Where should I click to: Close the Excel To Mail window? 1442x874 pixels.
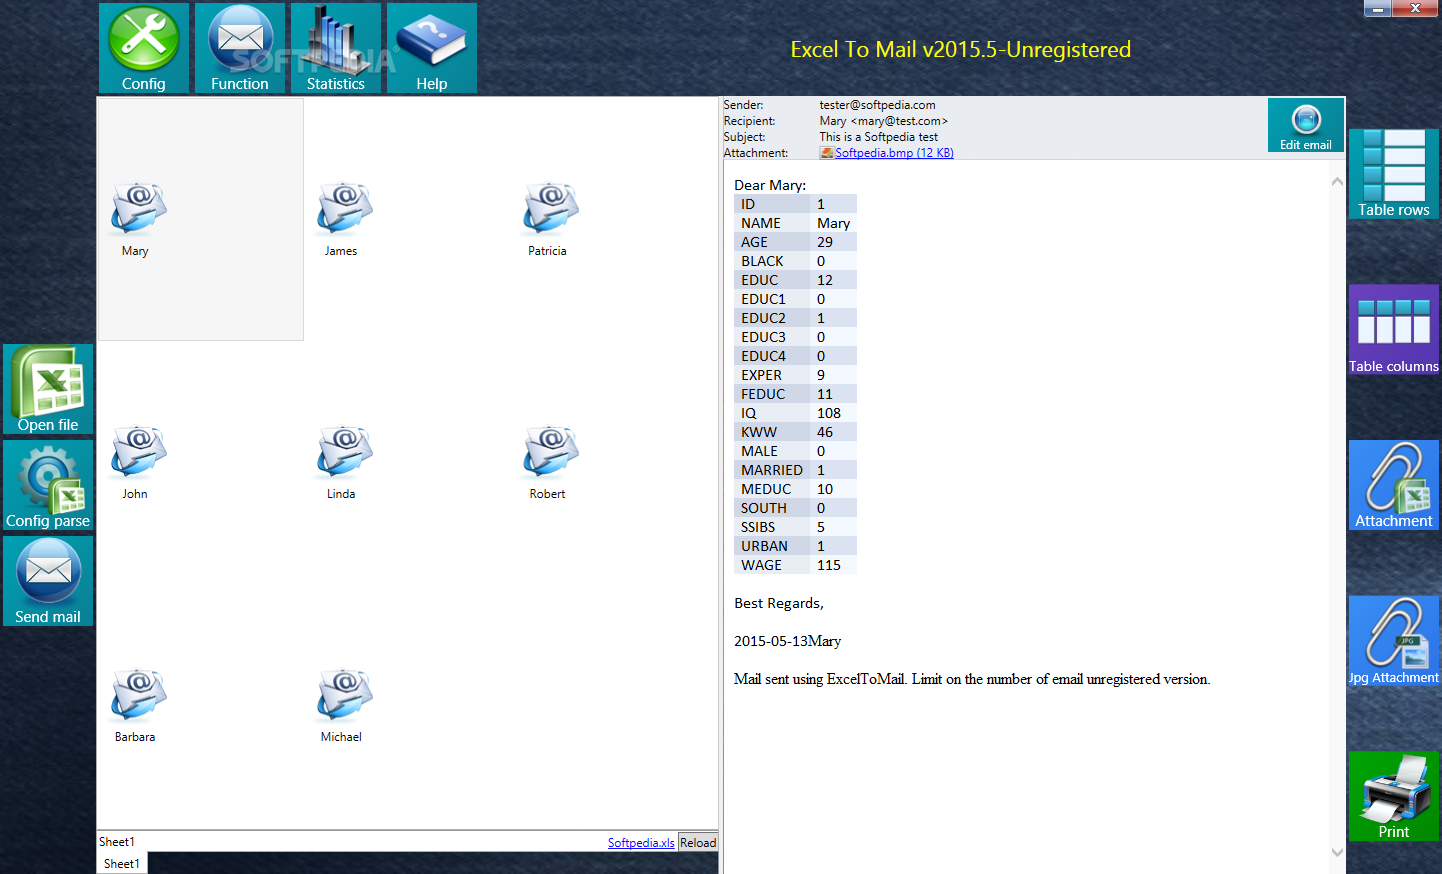(1415, 8)
